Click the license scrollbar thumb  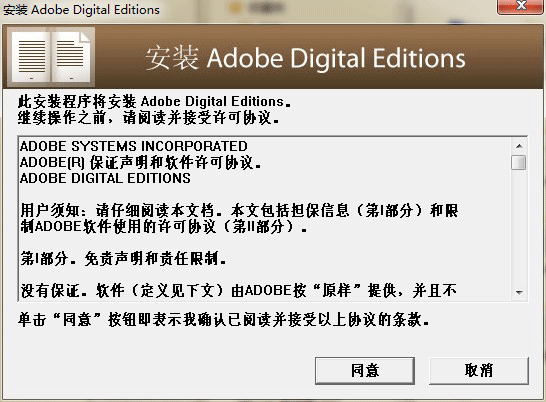(518, 163)
